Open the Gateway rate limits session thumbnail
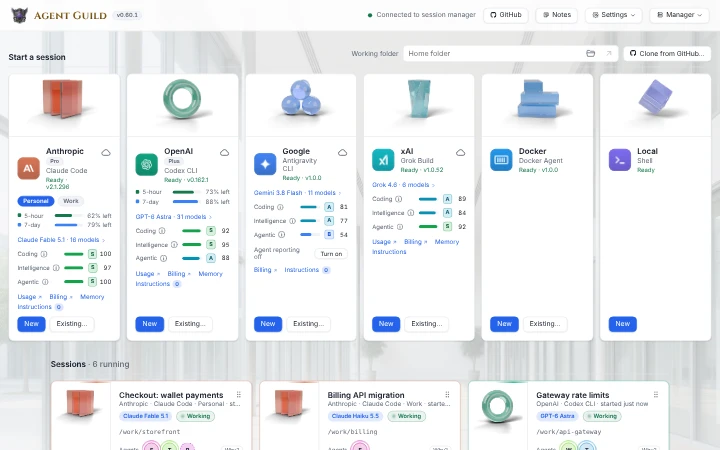 [498, 406]
